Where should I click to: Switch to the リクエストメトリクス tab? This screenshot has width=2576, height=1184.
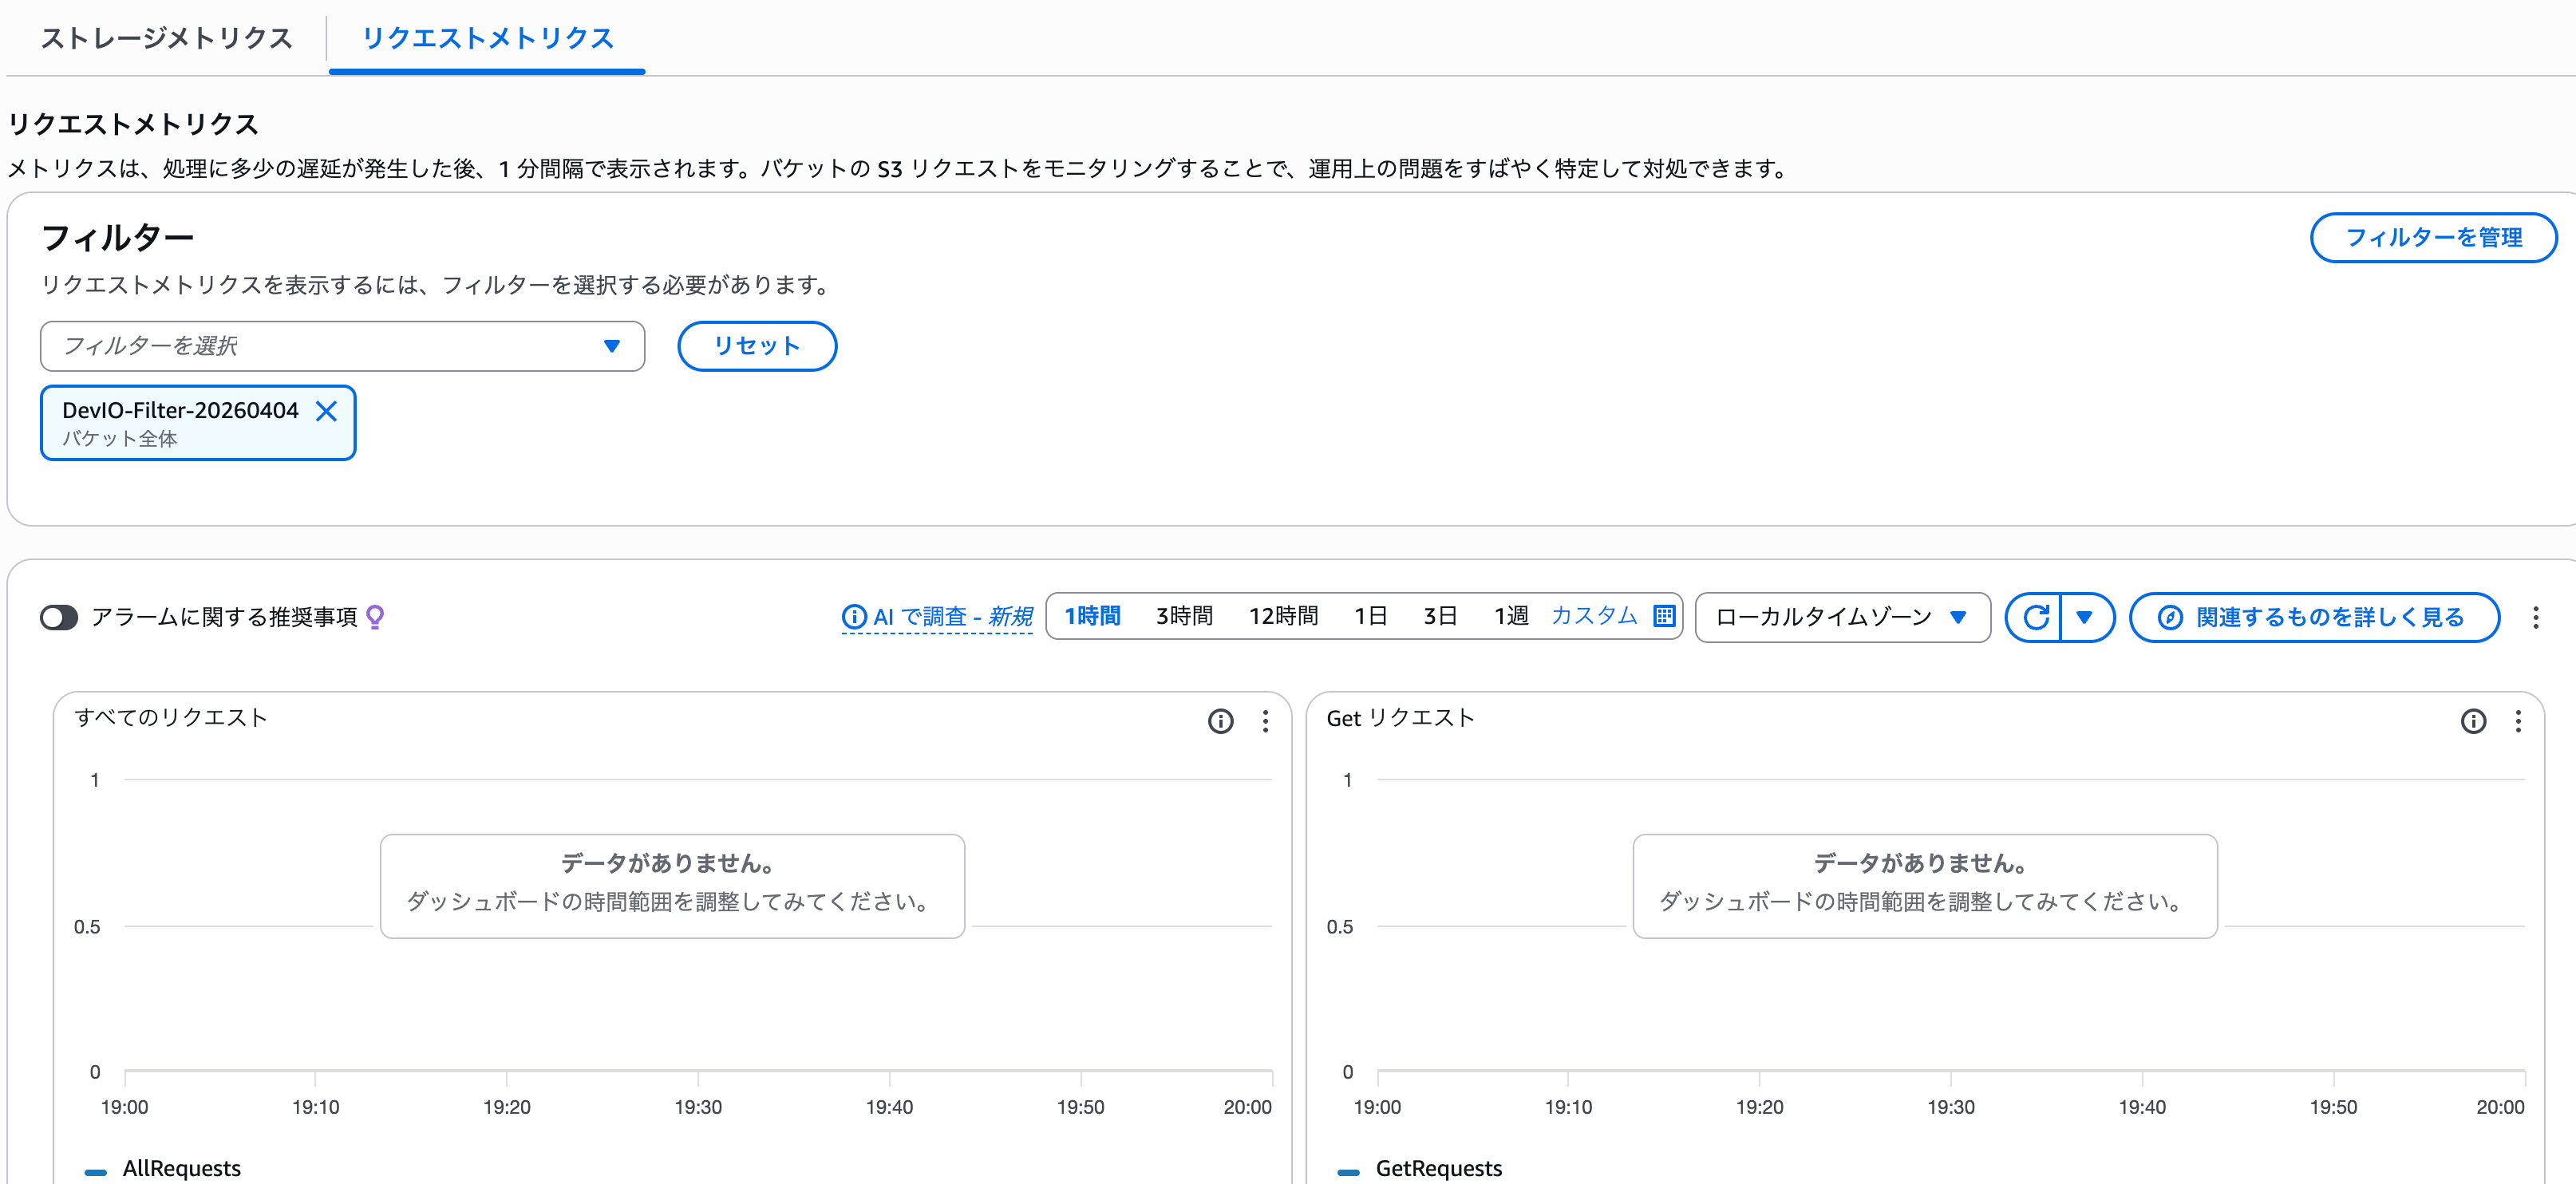(x=487, y=38)
